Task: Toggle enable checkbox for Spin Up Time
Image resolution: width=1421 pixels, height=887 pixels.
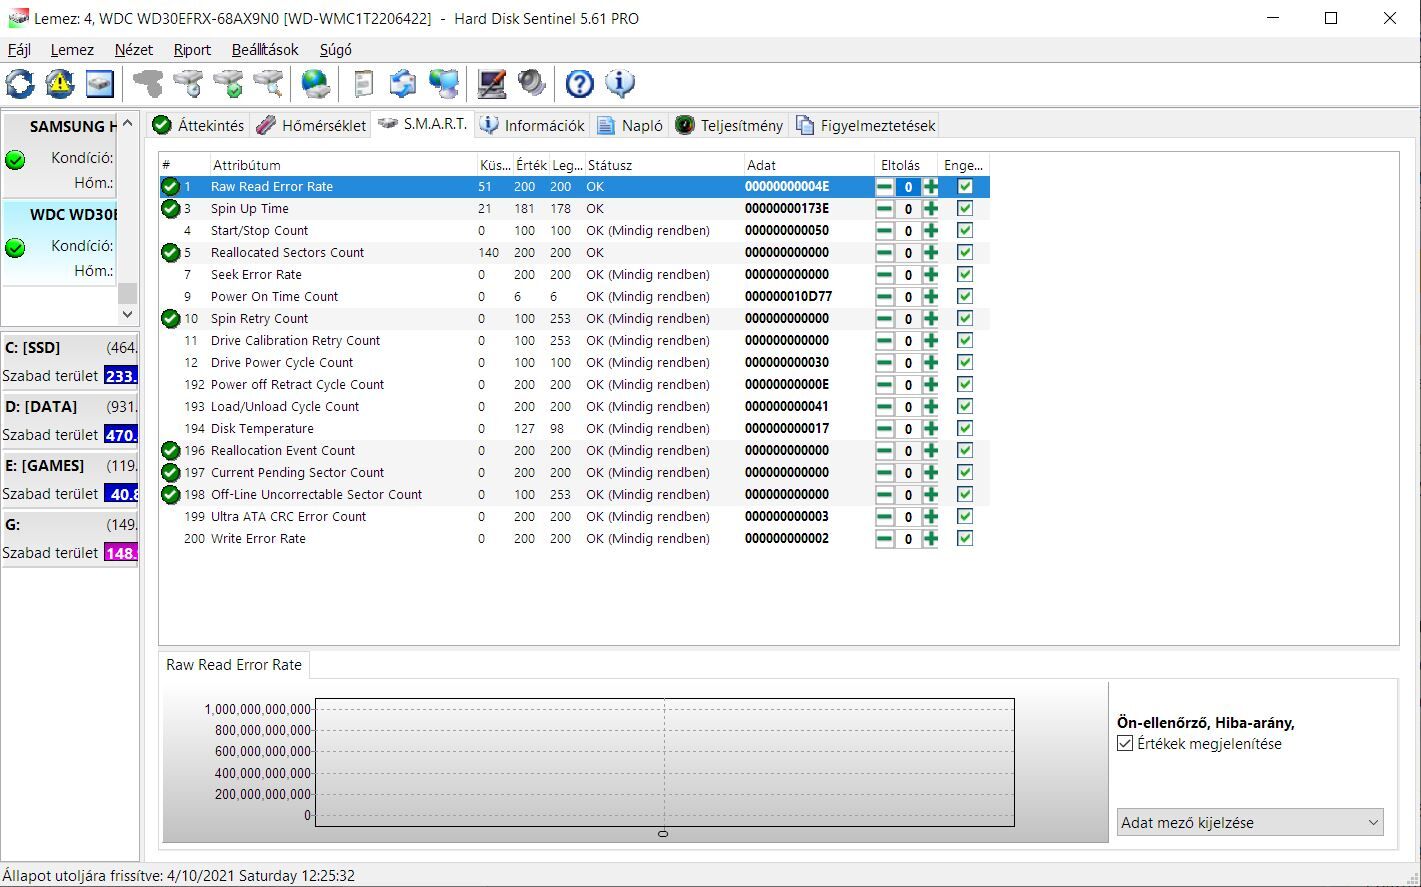Action: click(x=965, y=209)
